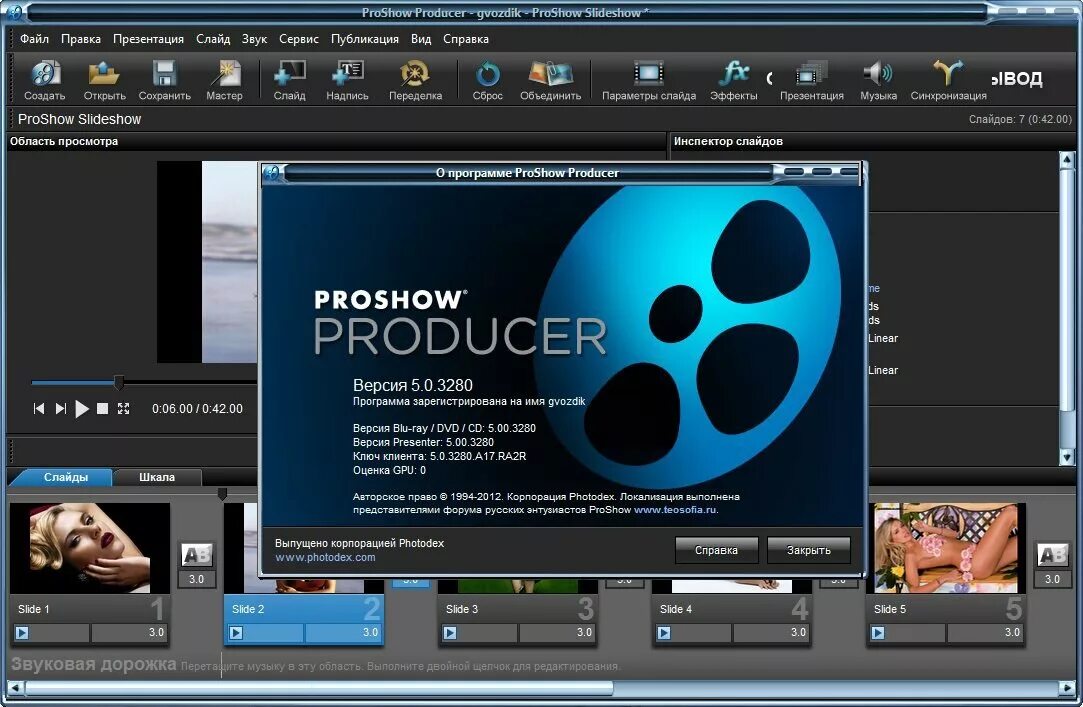The image size is (1083, 707).
Task: Click the Создать toolbar icon
Action: 45,80
